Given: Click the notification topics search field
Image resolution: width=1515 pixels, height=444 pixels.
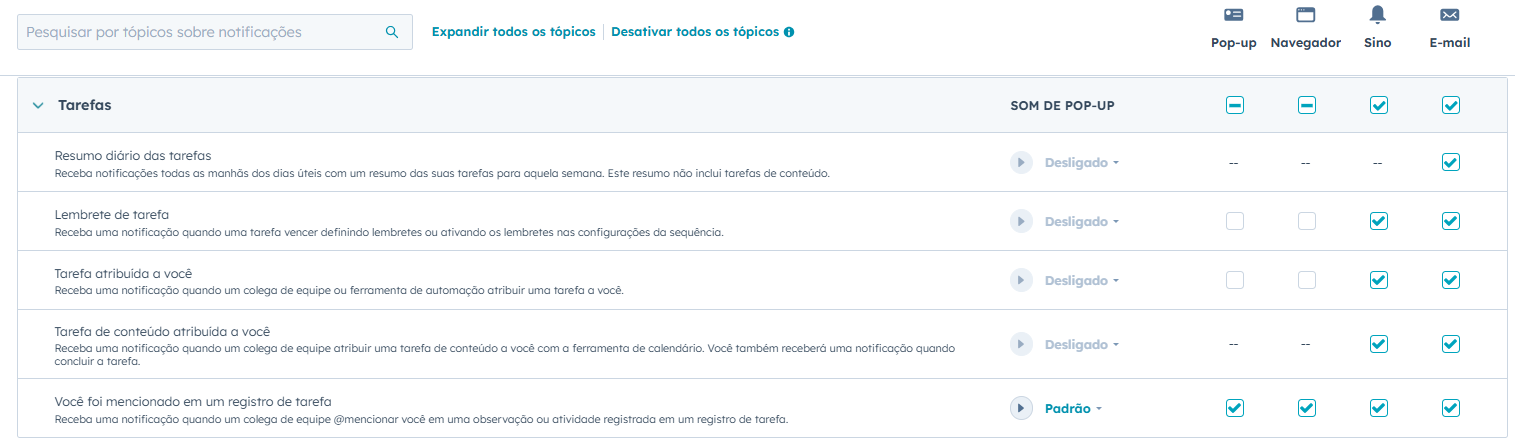Looking at the screenshot, I should tap(200, 32).
